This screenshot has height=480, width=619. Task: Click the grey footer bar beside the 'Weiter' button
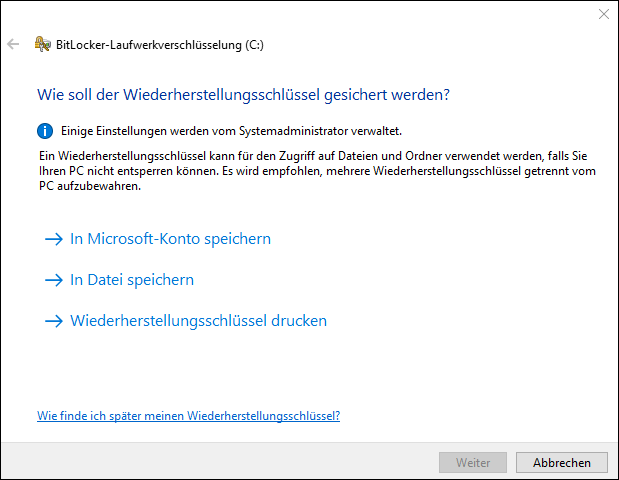coord(219,461)
